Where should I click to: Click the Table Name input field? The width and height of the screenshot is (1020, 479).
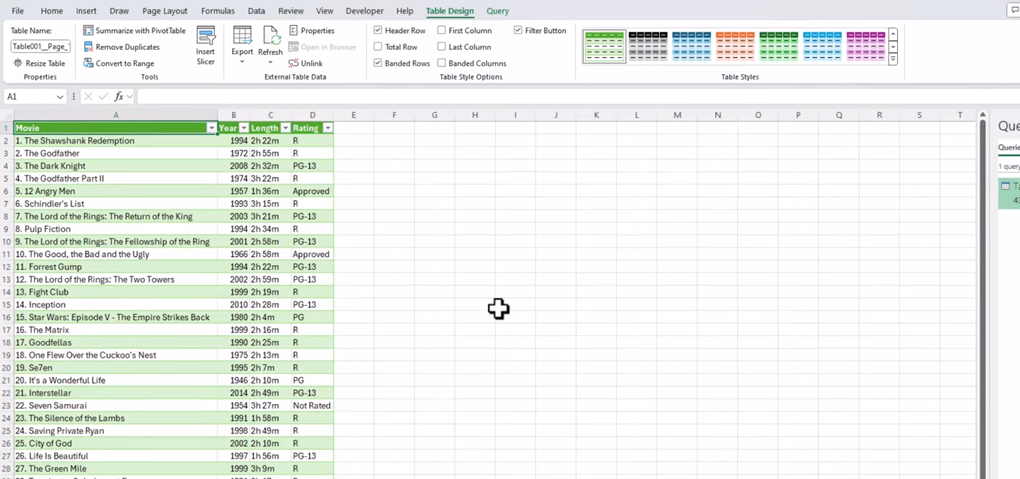(x=40, y=47)
